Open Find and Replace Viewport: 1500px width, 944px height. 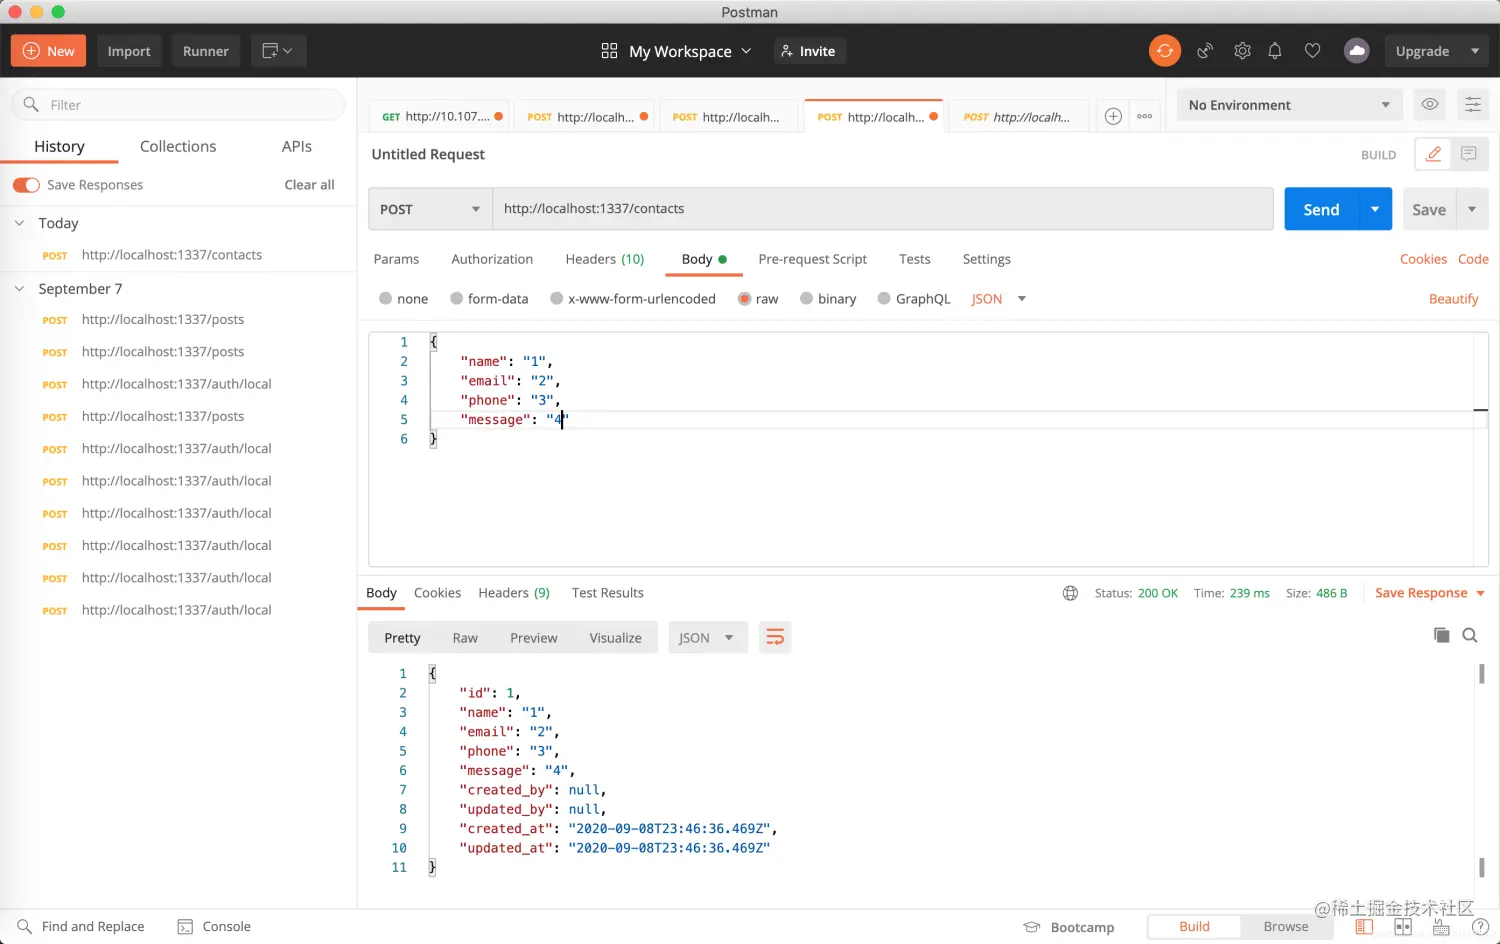coord(81,927)
